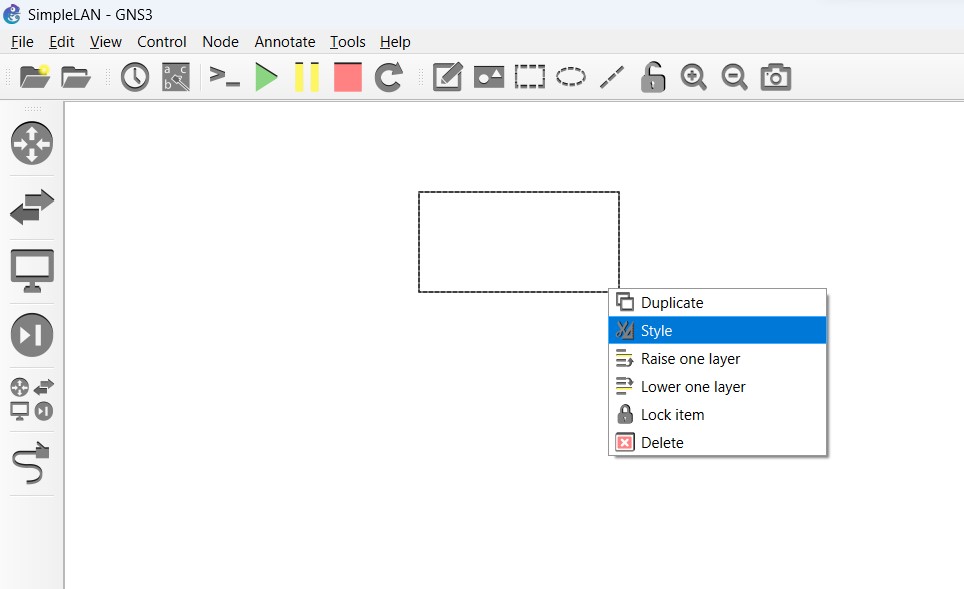The width and height of the screenshot is (964, 589).
Task: Browse end devices monitor icon
Action: (x=32, y=271)
